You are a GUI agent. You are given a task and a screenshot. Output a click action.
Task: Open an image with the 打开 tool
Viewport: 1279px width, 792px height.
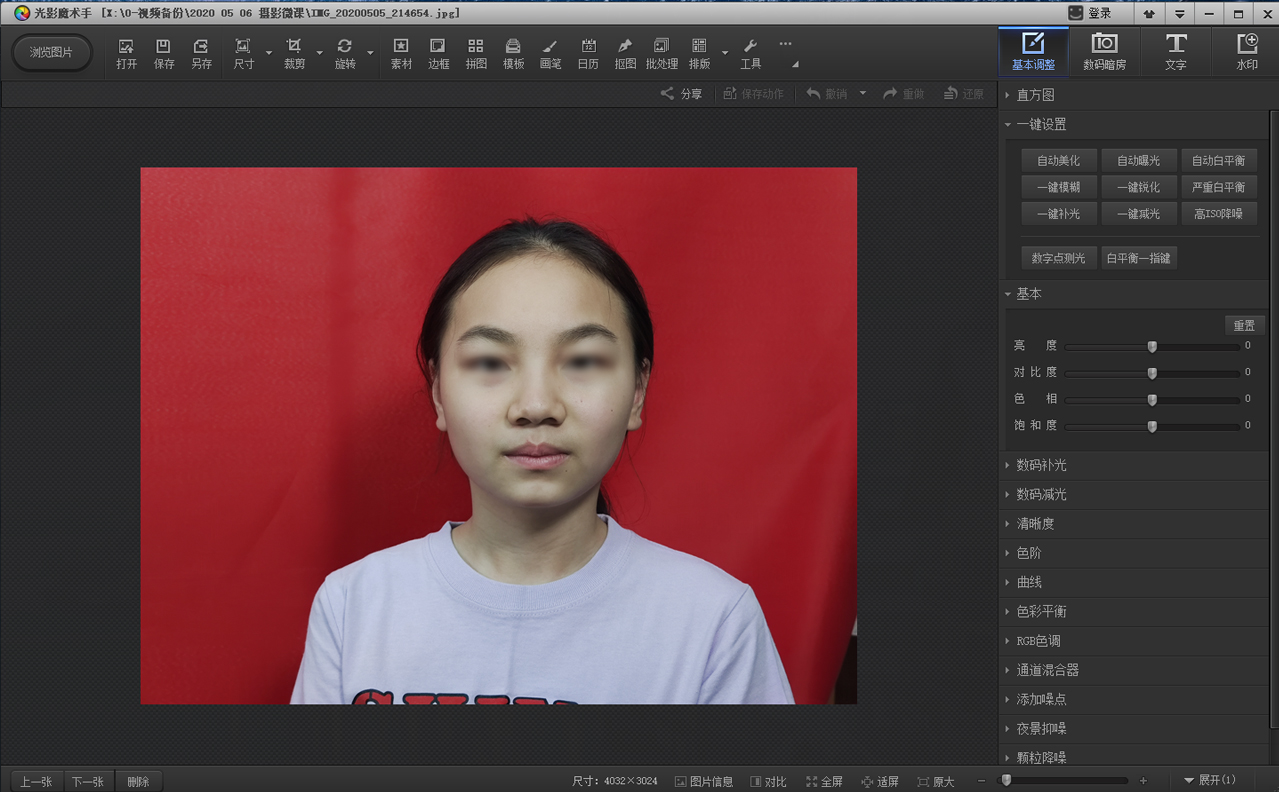point(126,54)
